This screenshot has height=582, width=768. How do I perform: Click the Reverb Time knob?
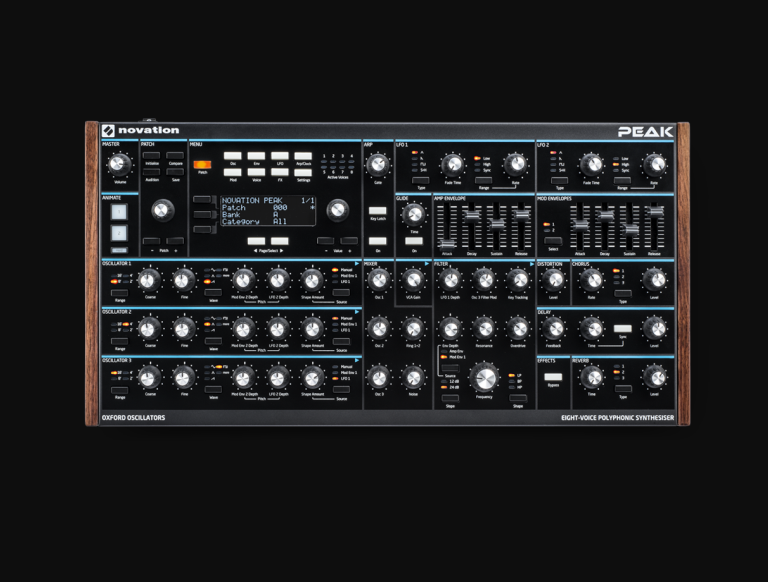point(592,377)
